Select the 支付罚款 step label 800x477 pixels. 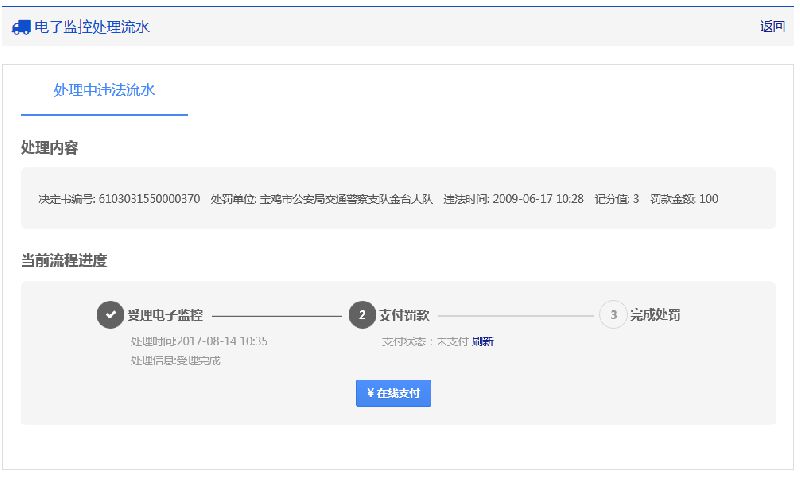pos(404,315)
